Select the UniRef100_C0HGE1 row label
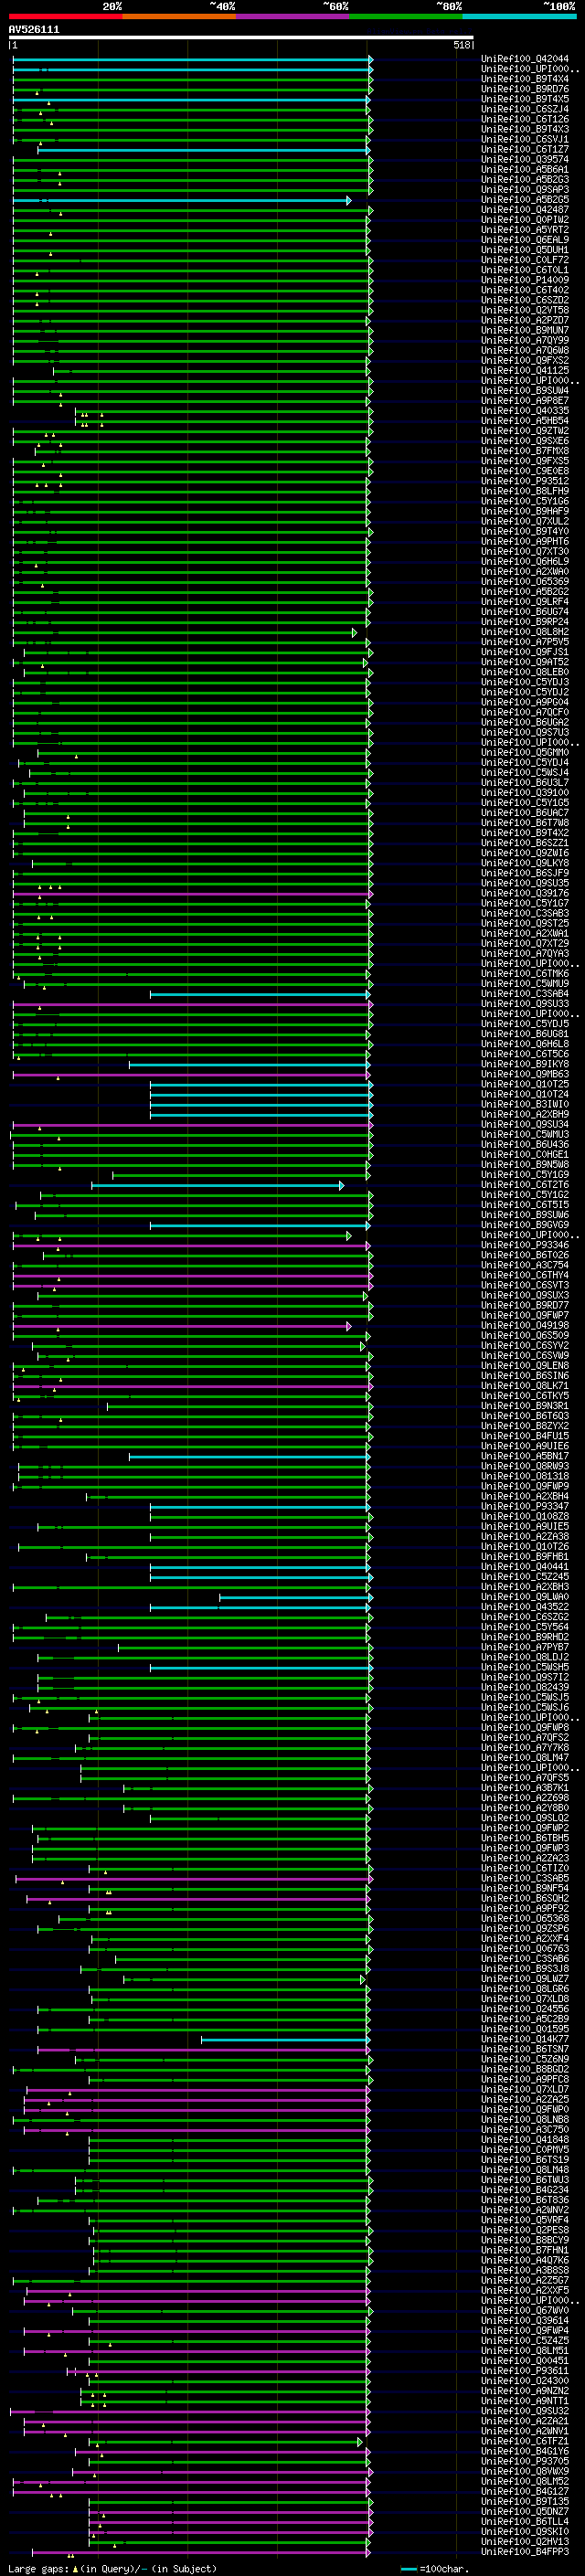Image resolution: width=585 pixels, height=2576 pixels. [x=525, y=1155]
